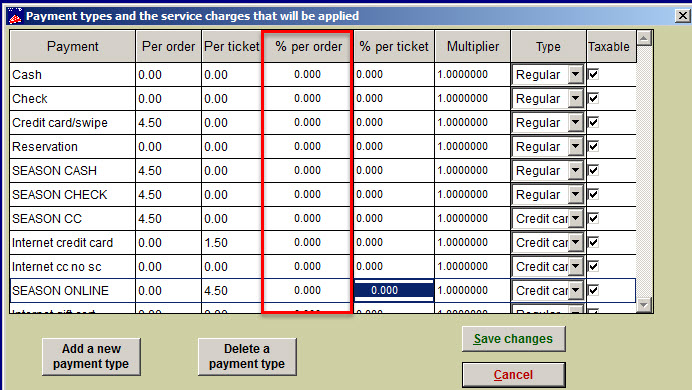This screenshot has height=390, width=692.
Task: Toggle Taxable for Internet credit card
Action: pyautogui.click(x=594, y=242)
